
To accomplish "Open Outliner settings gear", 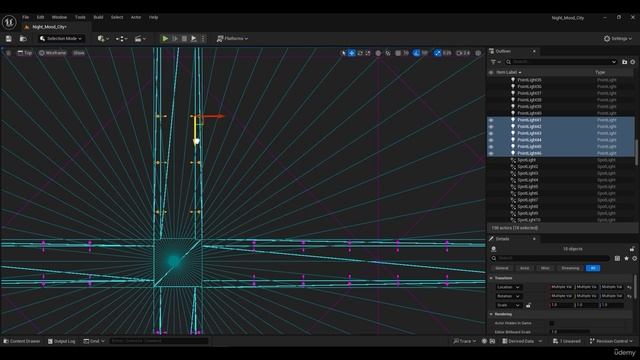I will click(x=633, y=62).
